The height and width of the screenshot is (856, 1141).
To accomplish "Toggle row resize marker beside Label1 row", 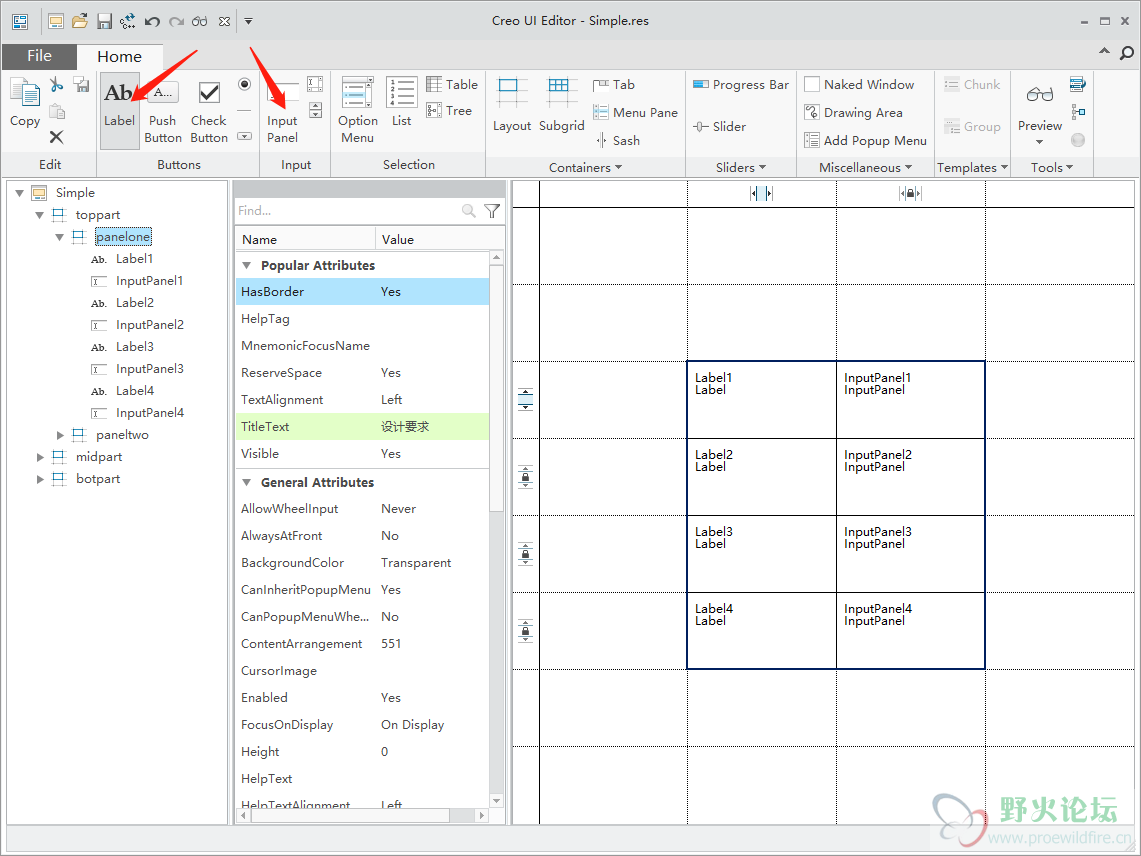I will tap(525, 399).
